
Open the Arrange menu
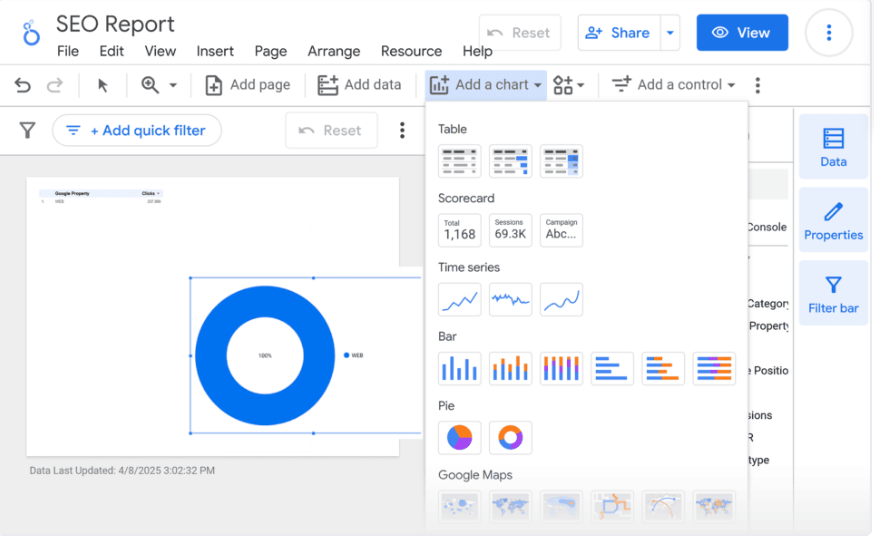pyautogui.click(x=335, y=51)
